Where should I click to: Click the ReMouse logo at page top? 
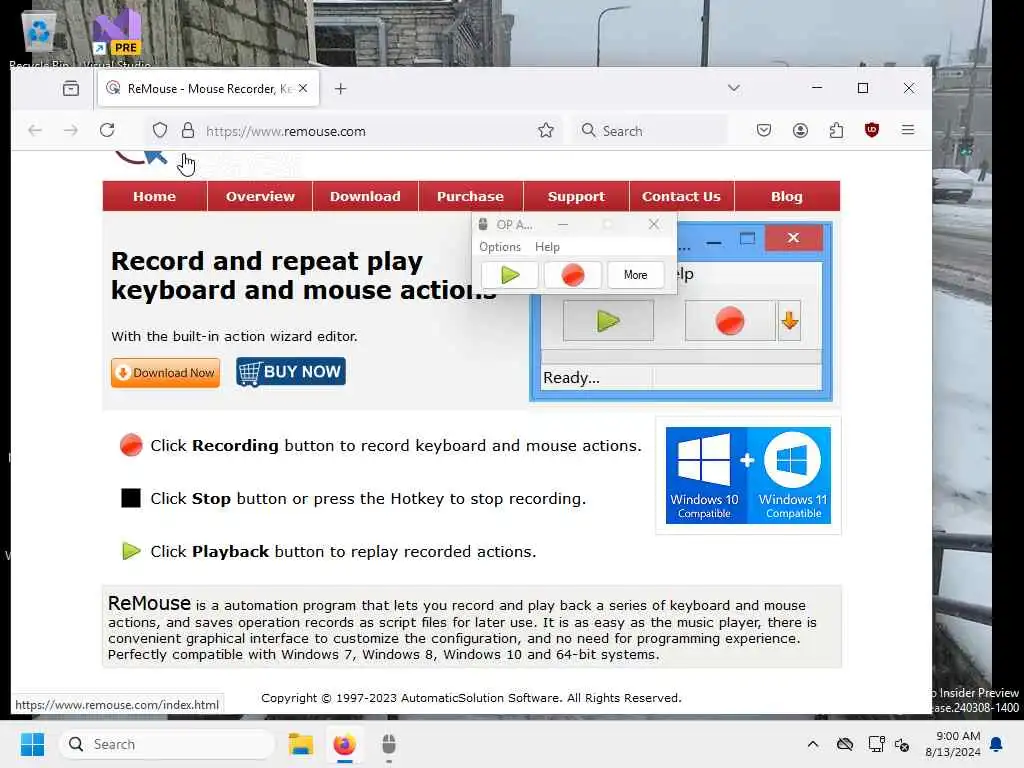[140, 157]
